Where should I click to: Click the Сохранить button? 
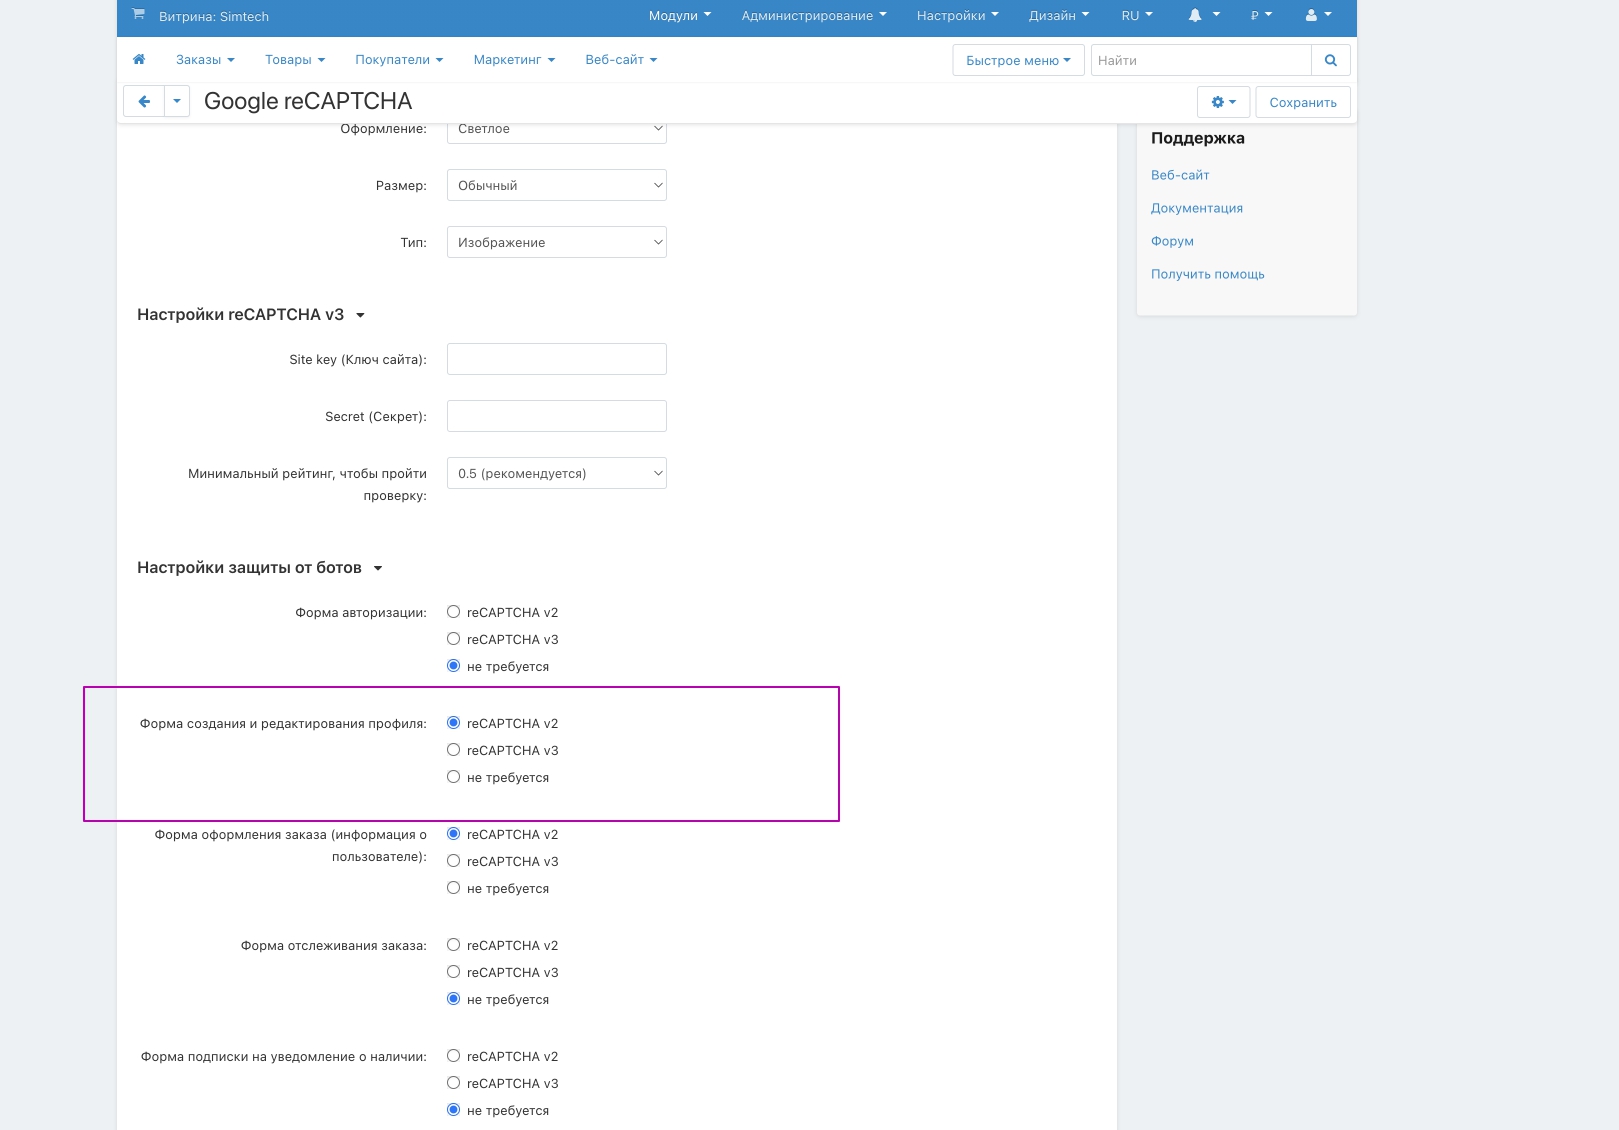coord(1303,102)
